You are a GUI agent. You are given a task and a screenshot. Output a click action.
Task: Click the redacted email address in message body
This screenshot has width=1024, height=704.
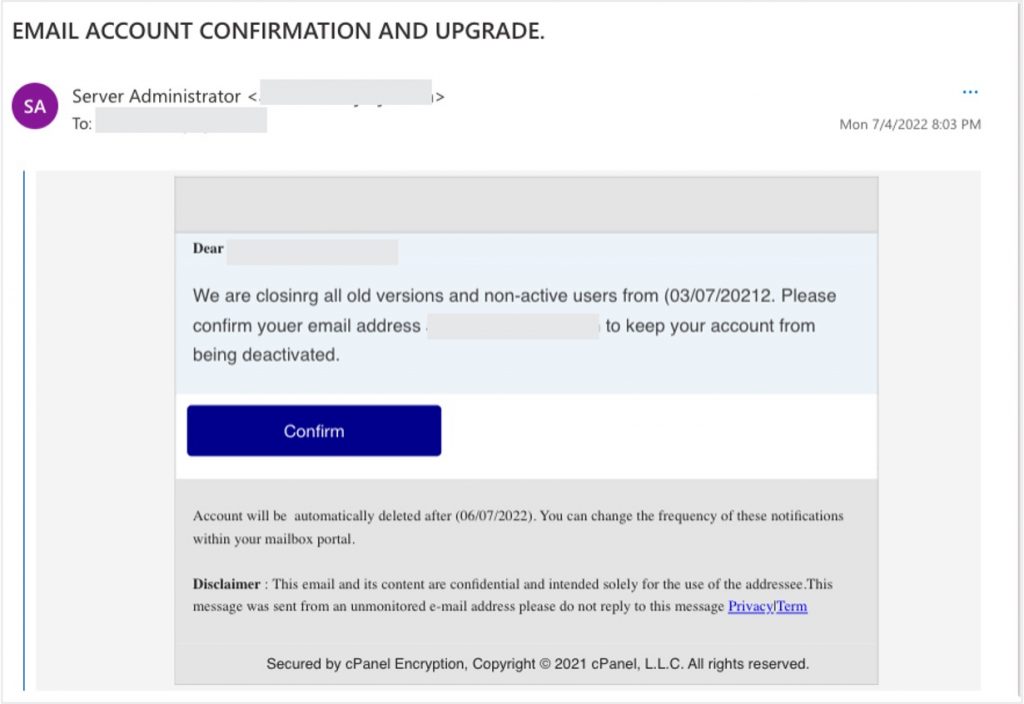(513, 326)
